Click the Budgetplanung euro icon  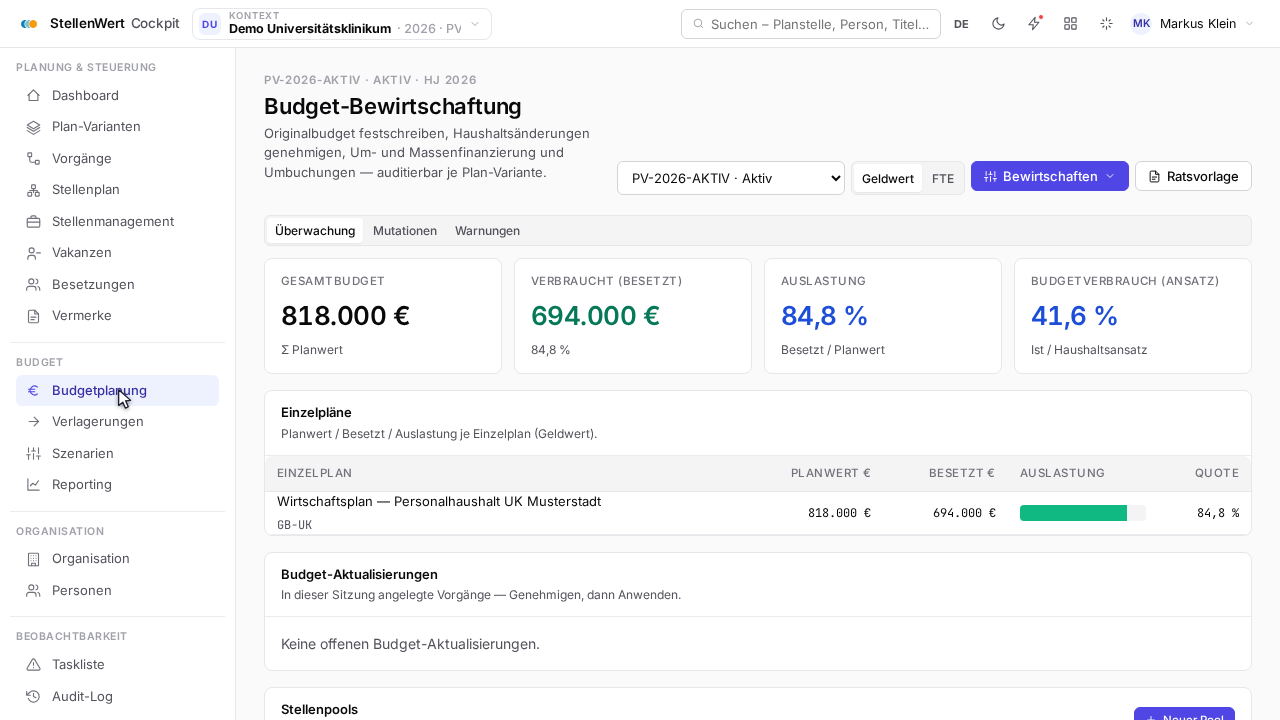33,391
